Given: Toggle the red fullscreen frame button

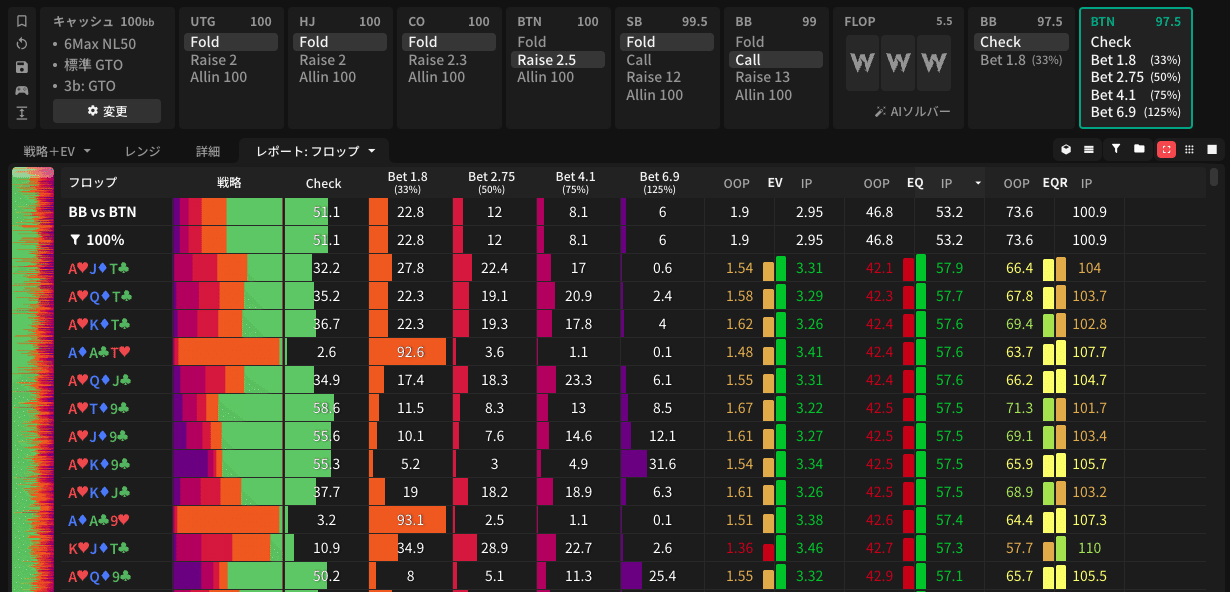Looking at the screenshot, I should pyautogui.click(x=1165, y=149).
